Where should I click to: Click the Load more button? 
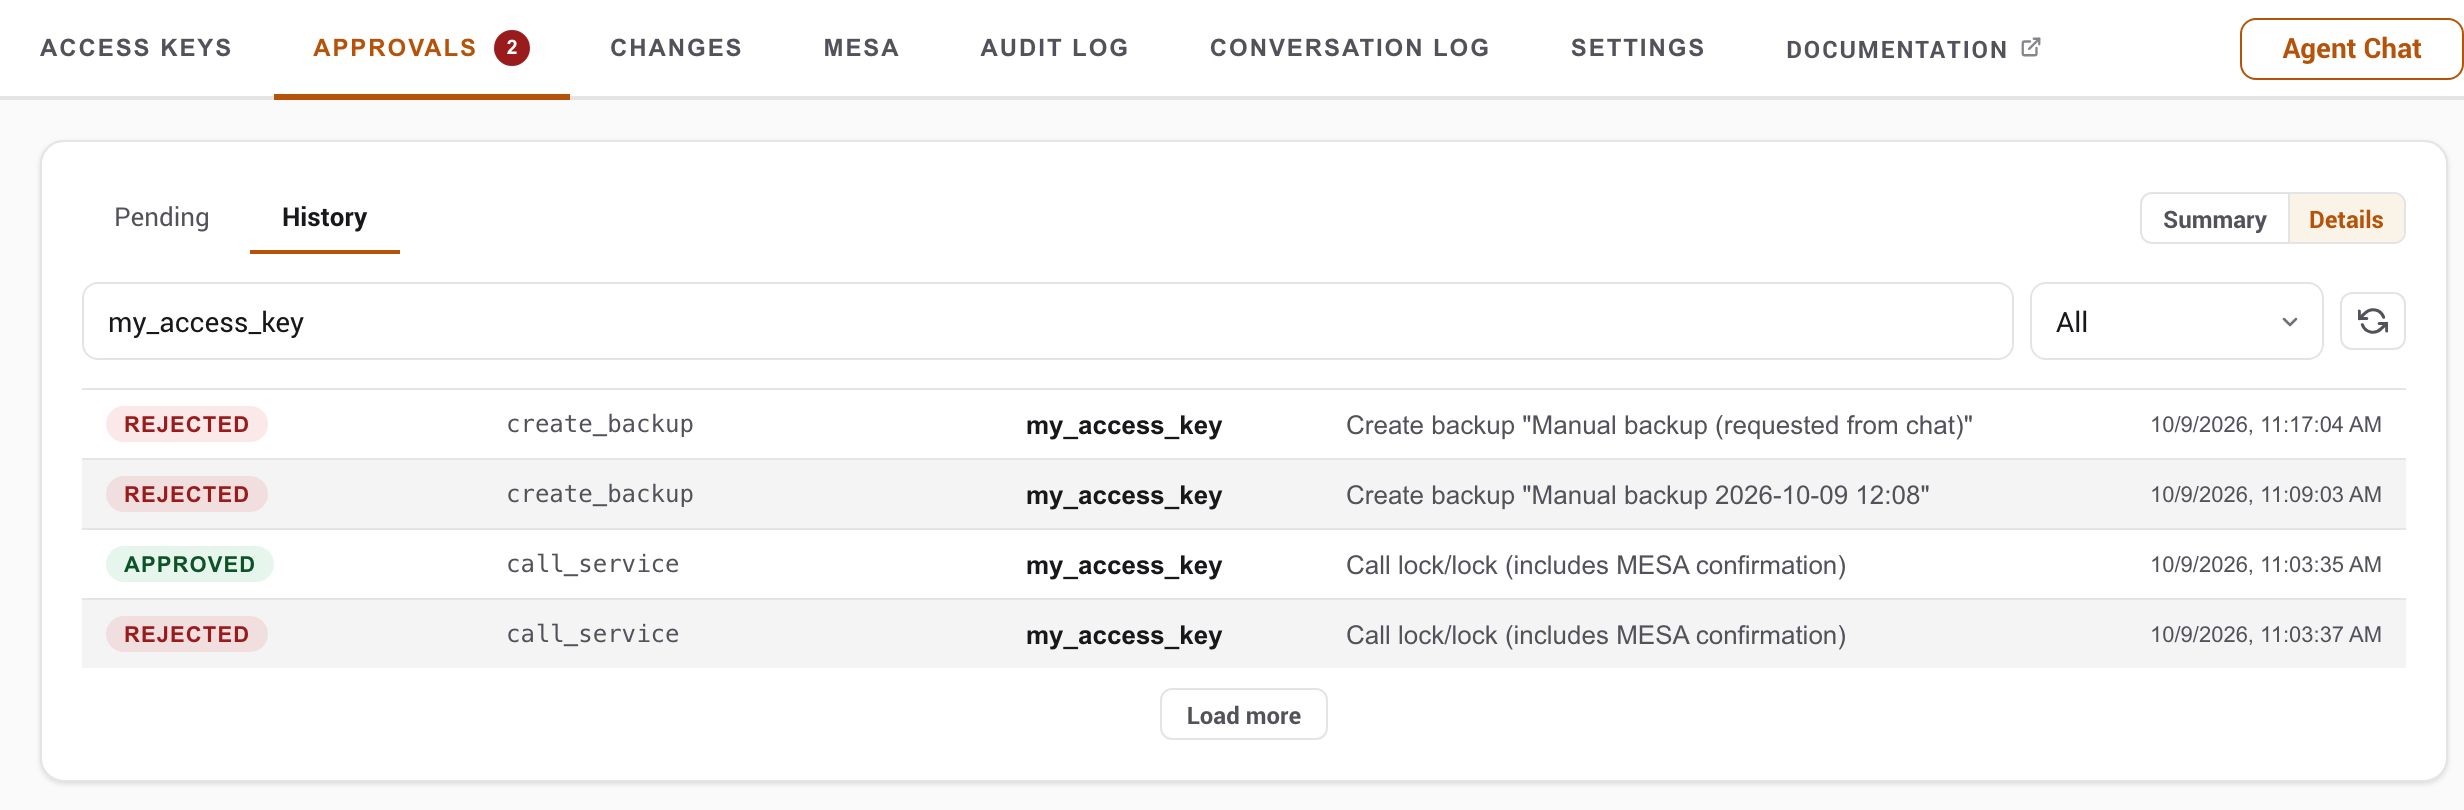pos(1243,715)
